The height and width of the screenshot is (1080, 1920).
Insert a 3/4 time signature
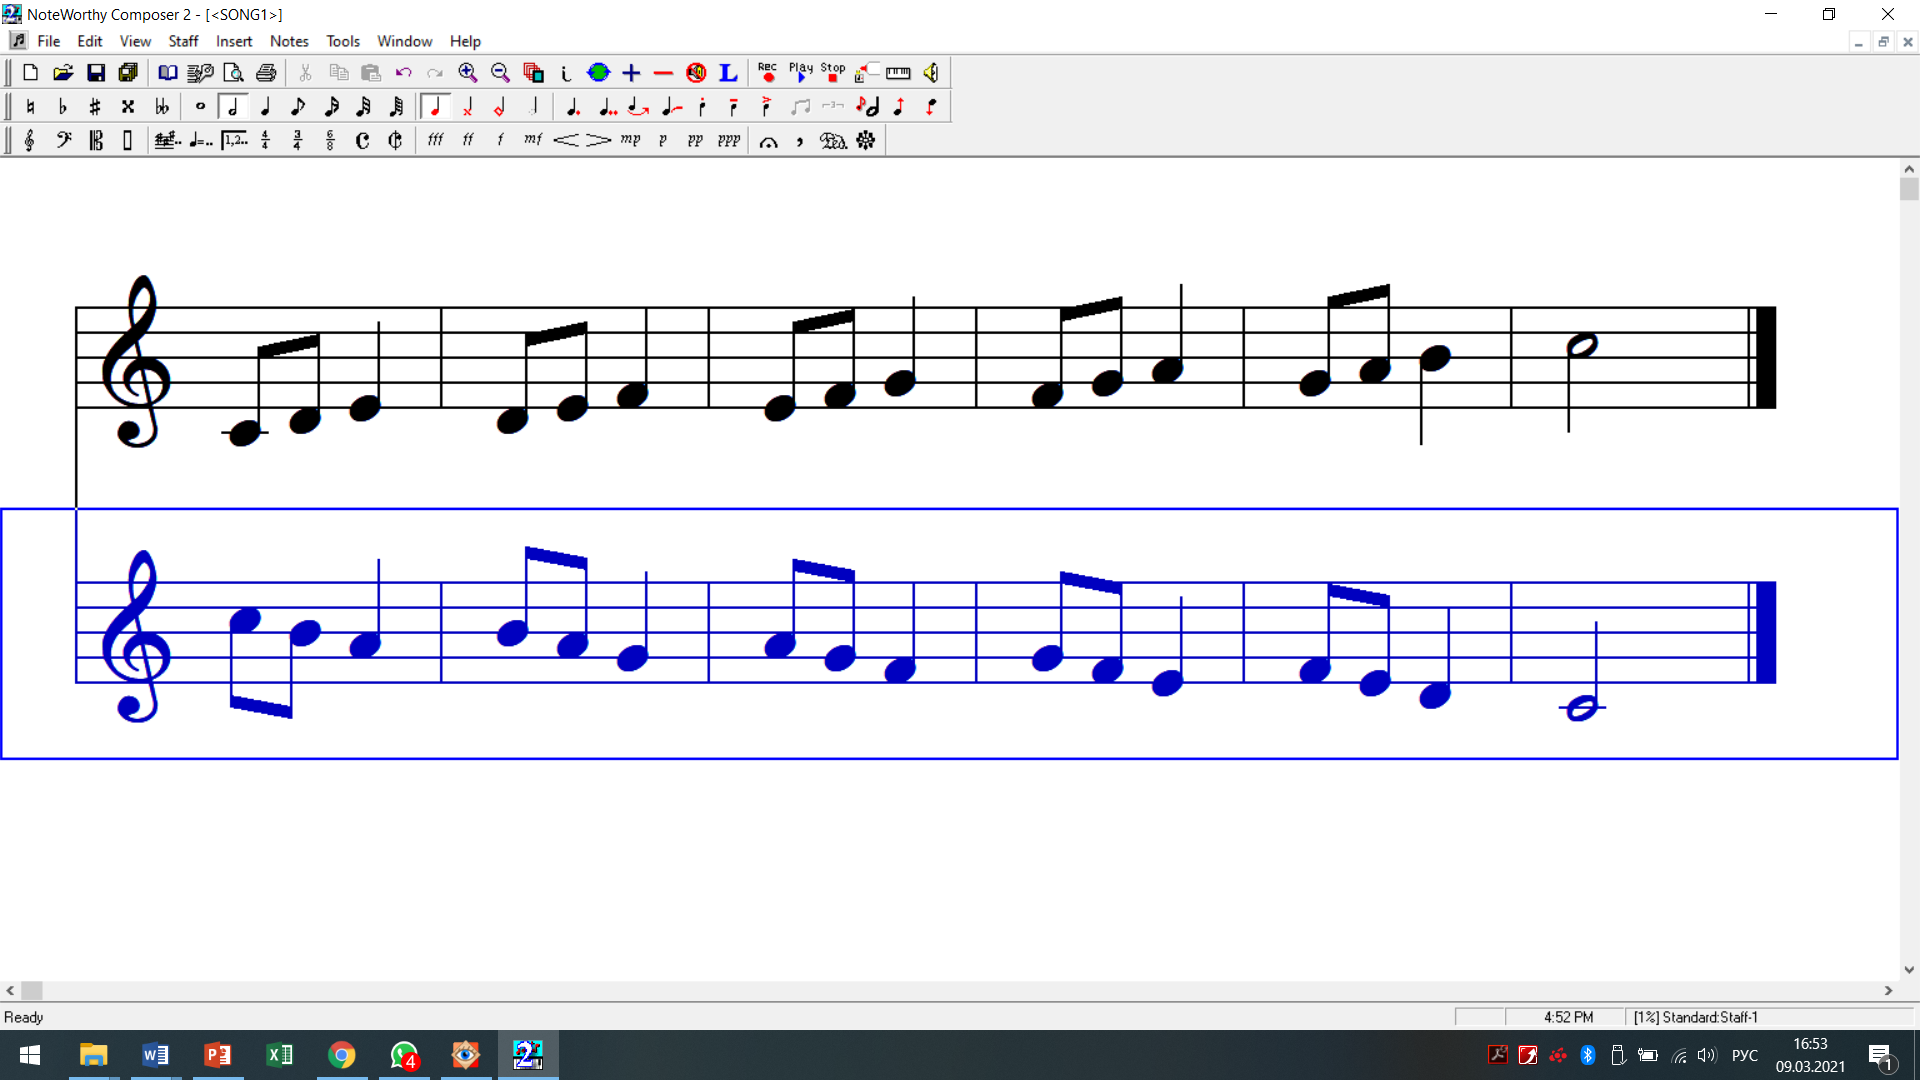(x=297, y=140)
